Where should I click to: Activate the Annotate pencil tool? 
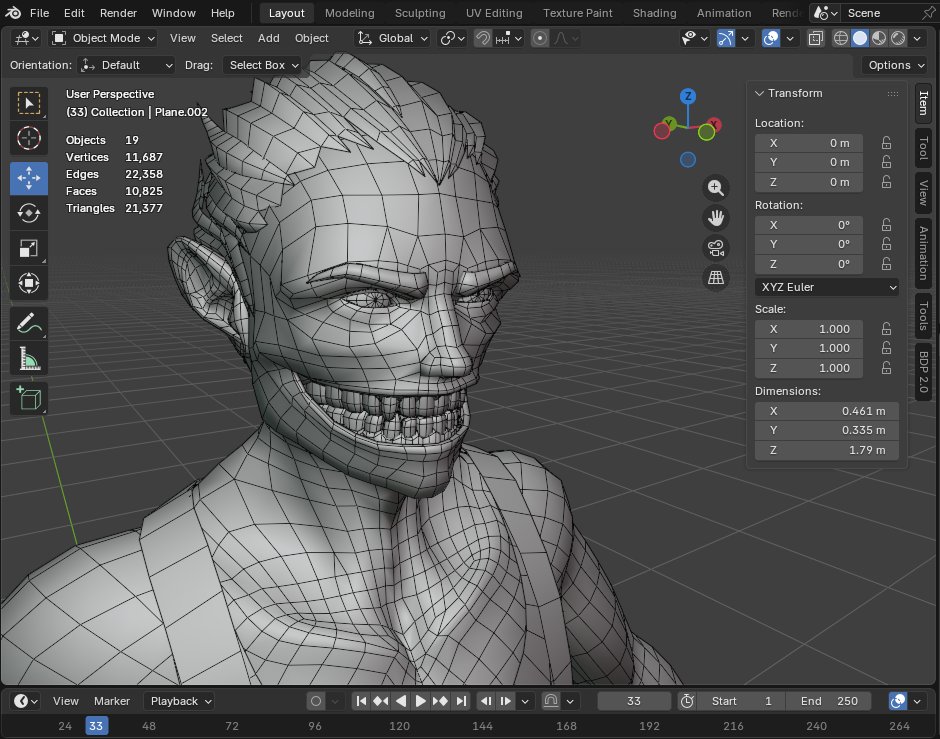tap(29, 324)
